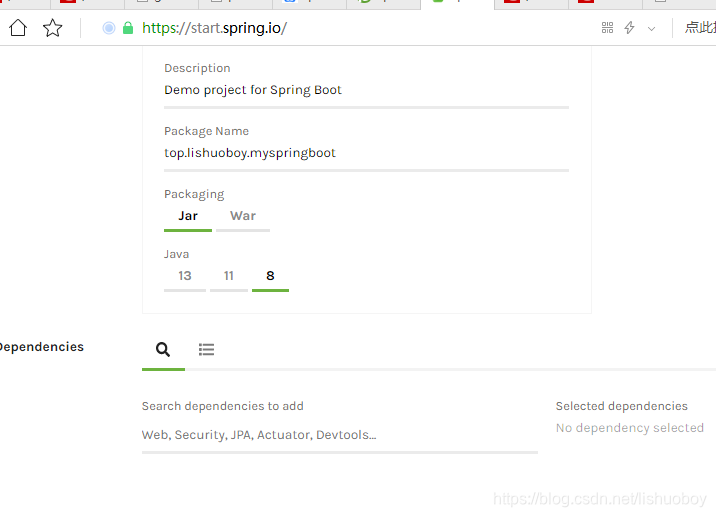Switch to dependency search tab (magnifier)
716x517 pixels.
pos(163,350)
